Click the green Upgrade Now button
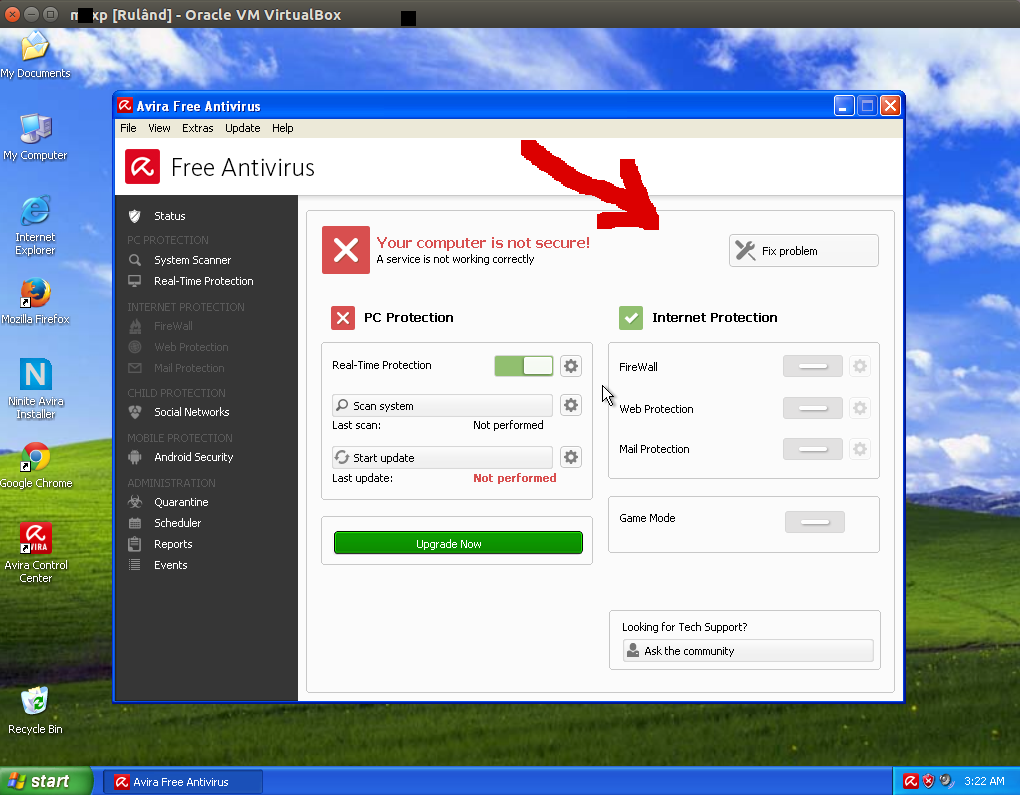The image size is (1020, 795). pos(458,543)
